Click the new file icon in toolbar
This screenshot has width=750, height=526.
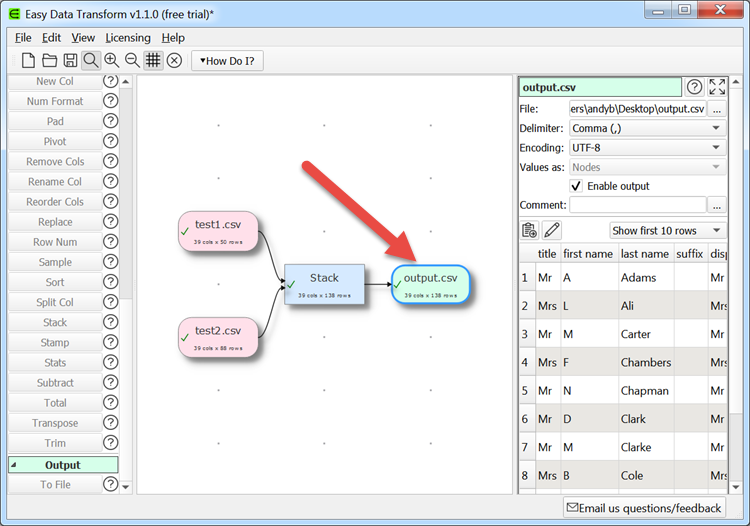tap(28, 61)
